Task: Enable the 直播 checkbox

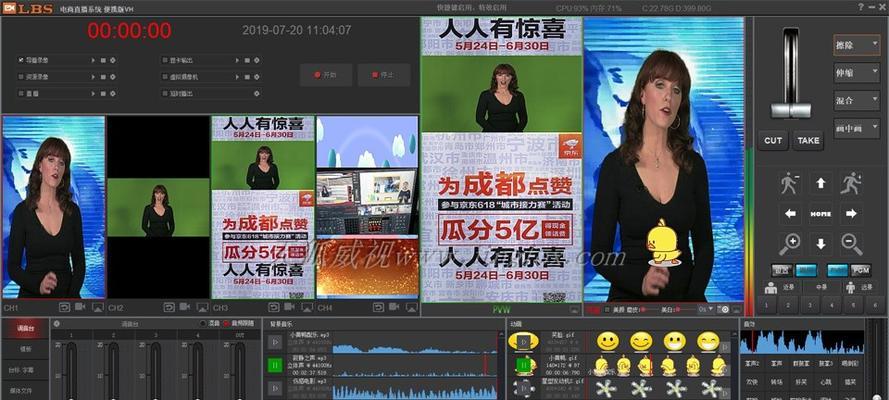Action: pos(21,92)
